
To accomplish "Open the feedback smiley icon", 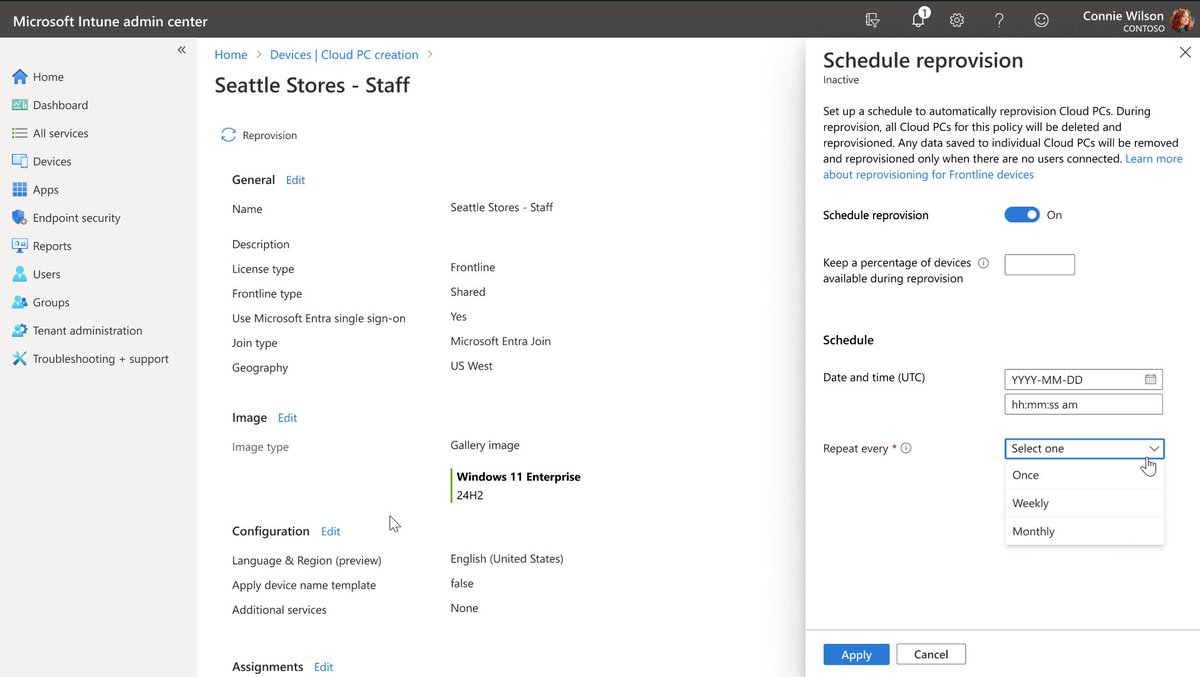I will tap(1041, 20).
